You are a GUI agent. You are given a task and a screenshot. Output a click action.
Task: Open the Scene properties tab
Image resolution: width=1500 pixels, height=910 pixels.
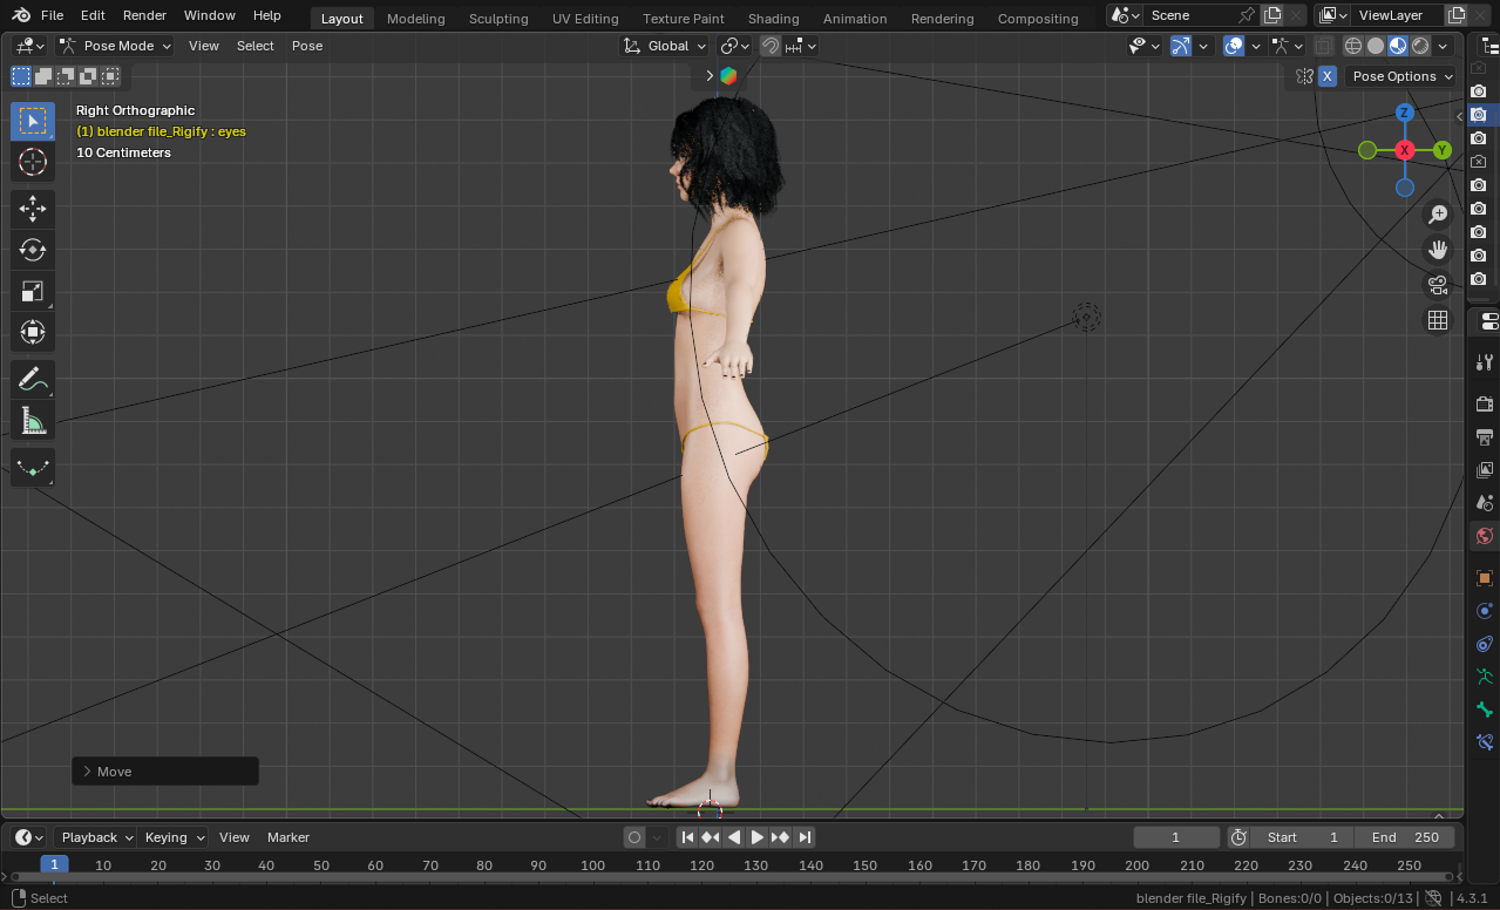pyautogui.click(x=1485, y=503)
